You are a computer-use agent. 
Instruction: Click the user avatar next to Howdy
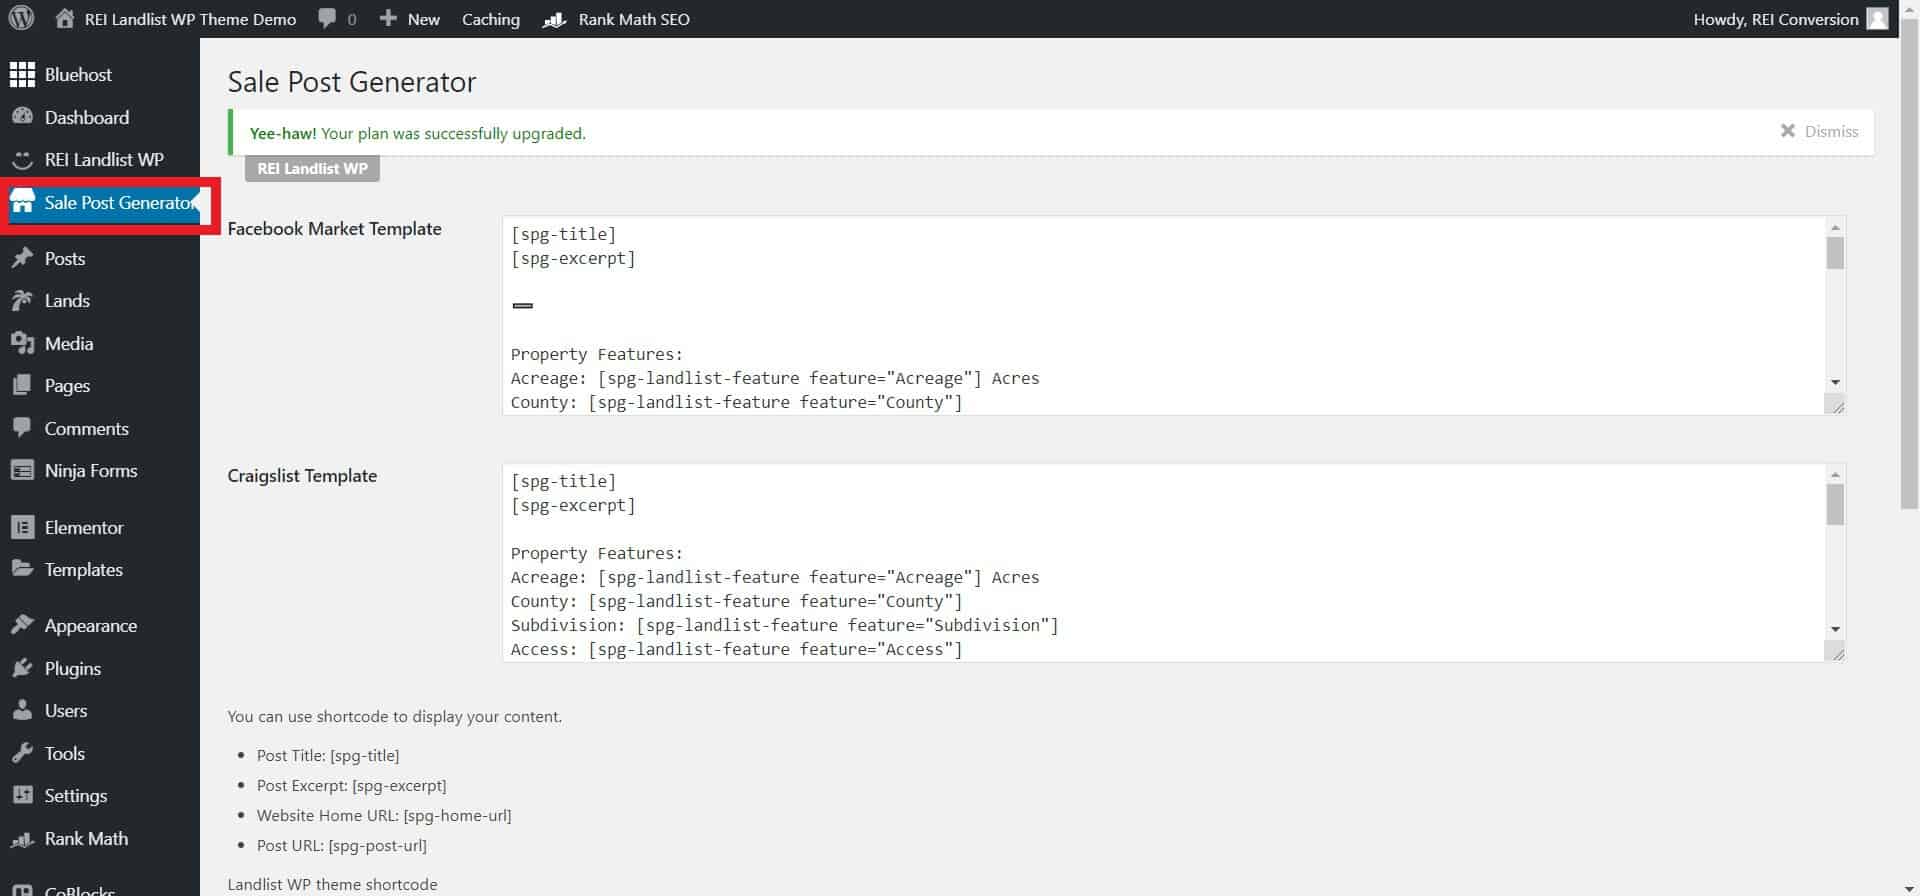click(x=1877, y=19)
